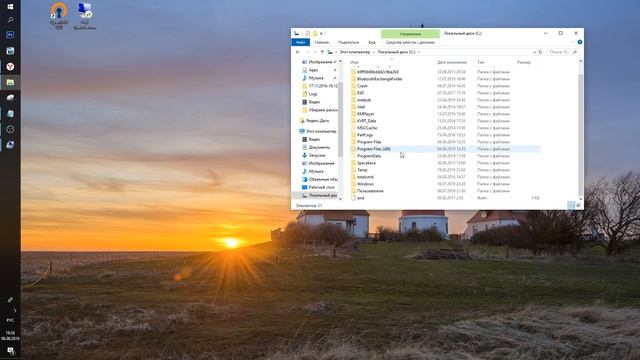Switch to File Explorer on the taskbar

tap(10, 82)
